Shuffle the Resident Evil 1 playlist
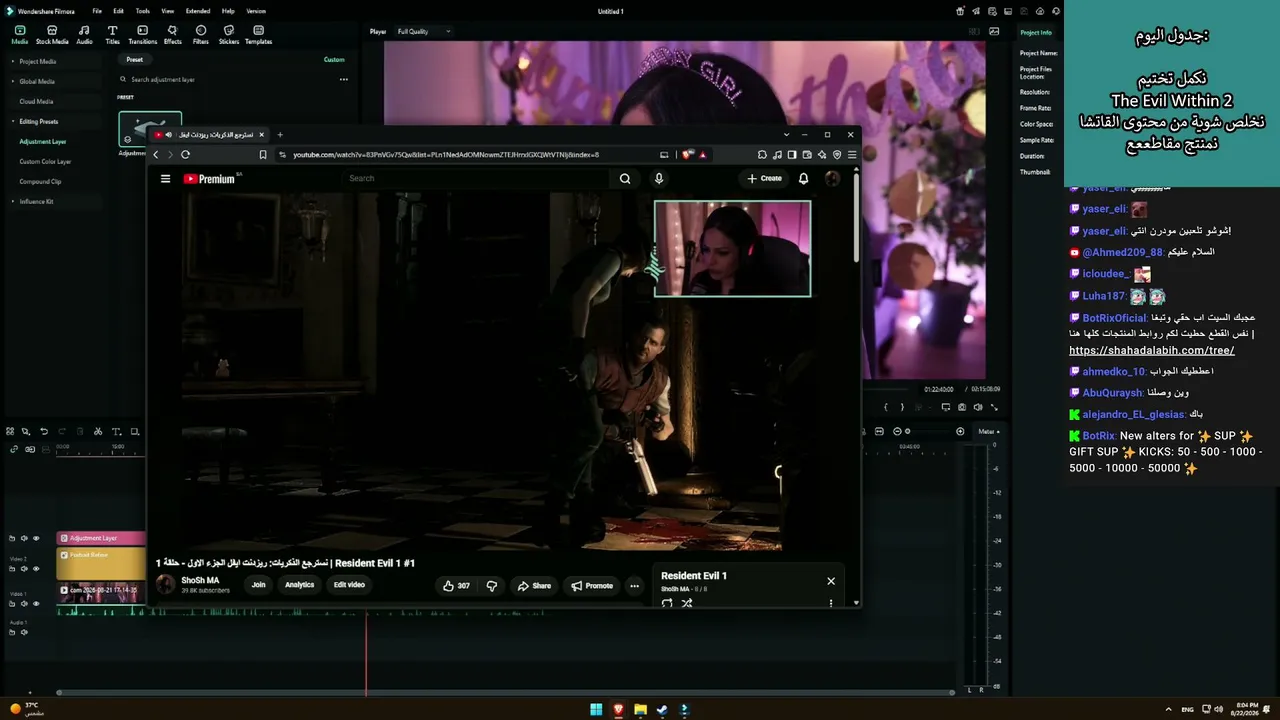 (687, 603)
